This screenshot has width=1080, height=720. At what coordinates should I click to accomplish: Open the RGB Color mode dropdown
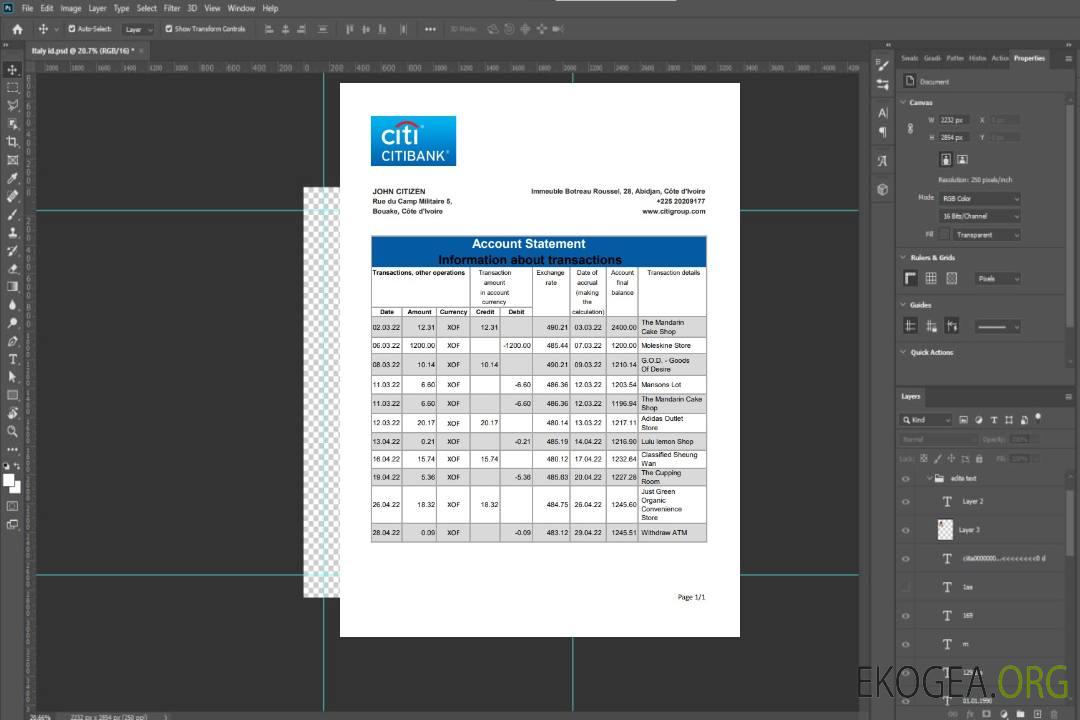click(x=980, y=198)
